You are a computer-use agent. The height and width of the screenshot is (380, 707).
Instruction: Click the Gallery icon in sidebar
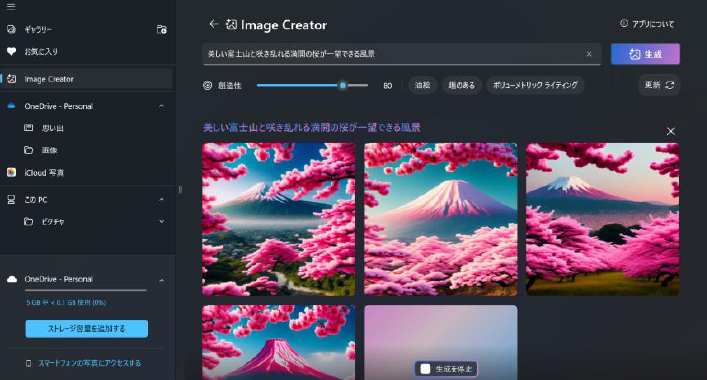[11, 29]
